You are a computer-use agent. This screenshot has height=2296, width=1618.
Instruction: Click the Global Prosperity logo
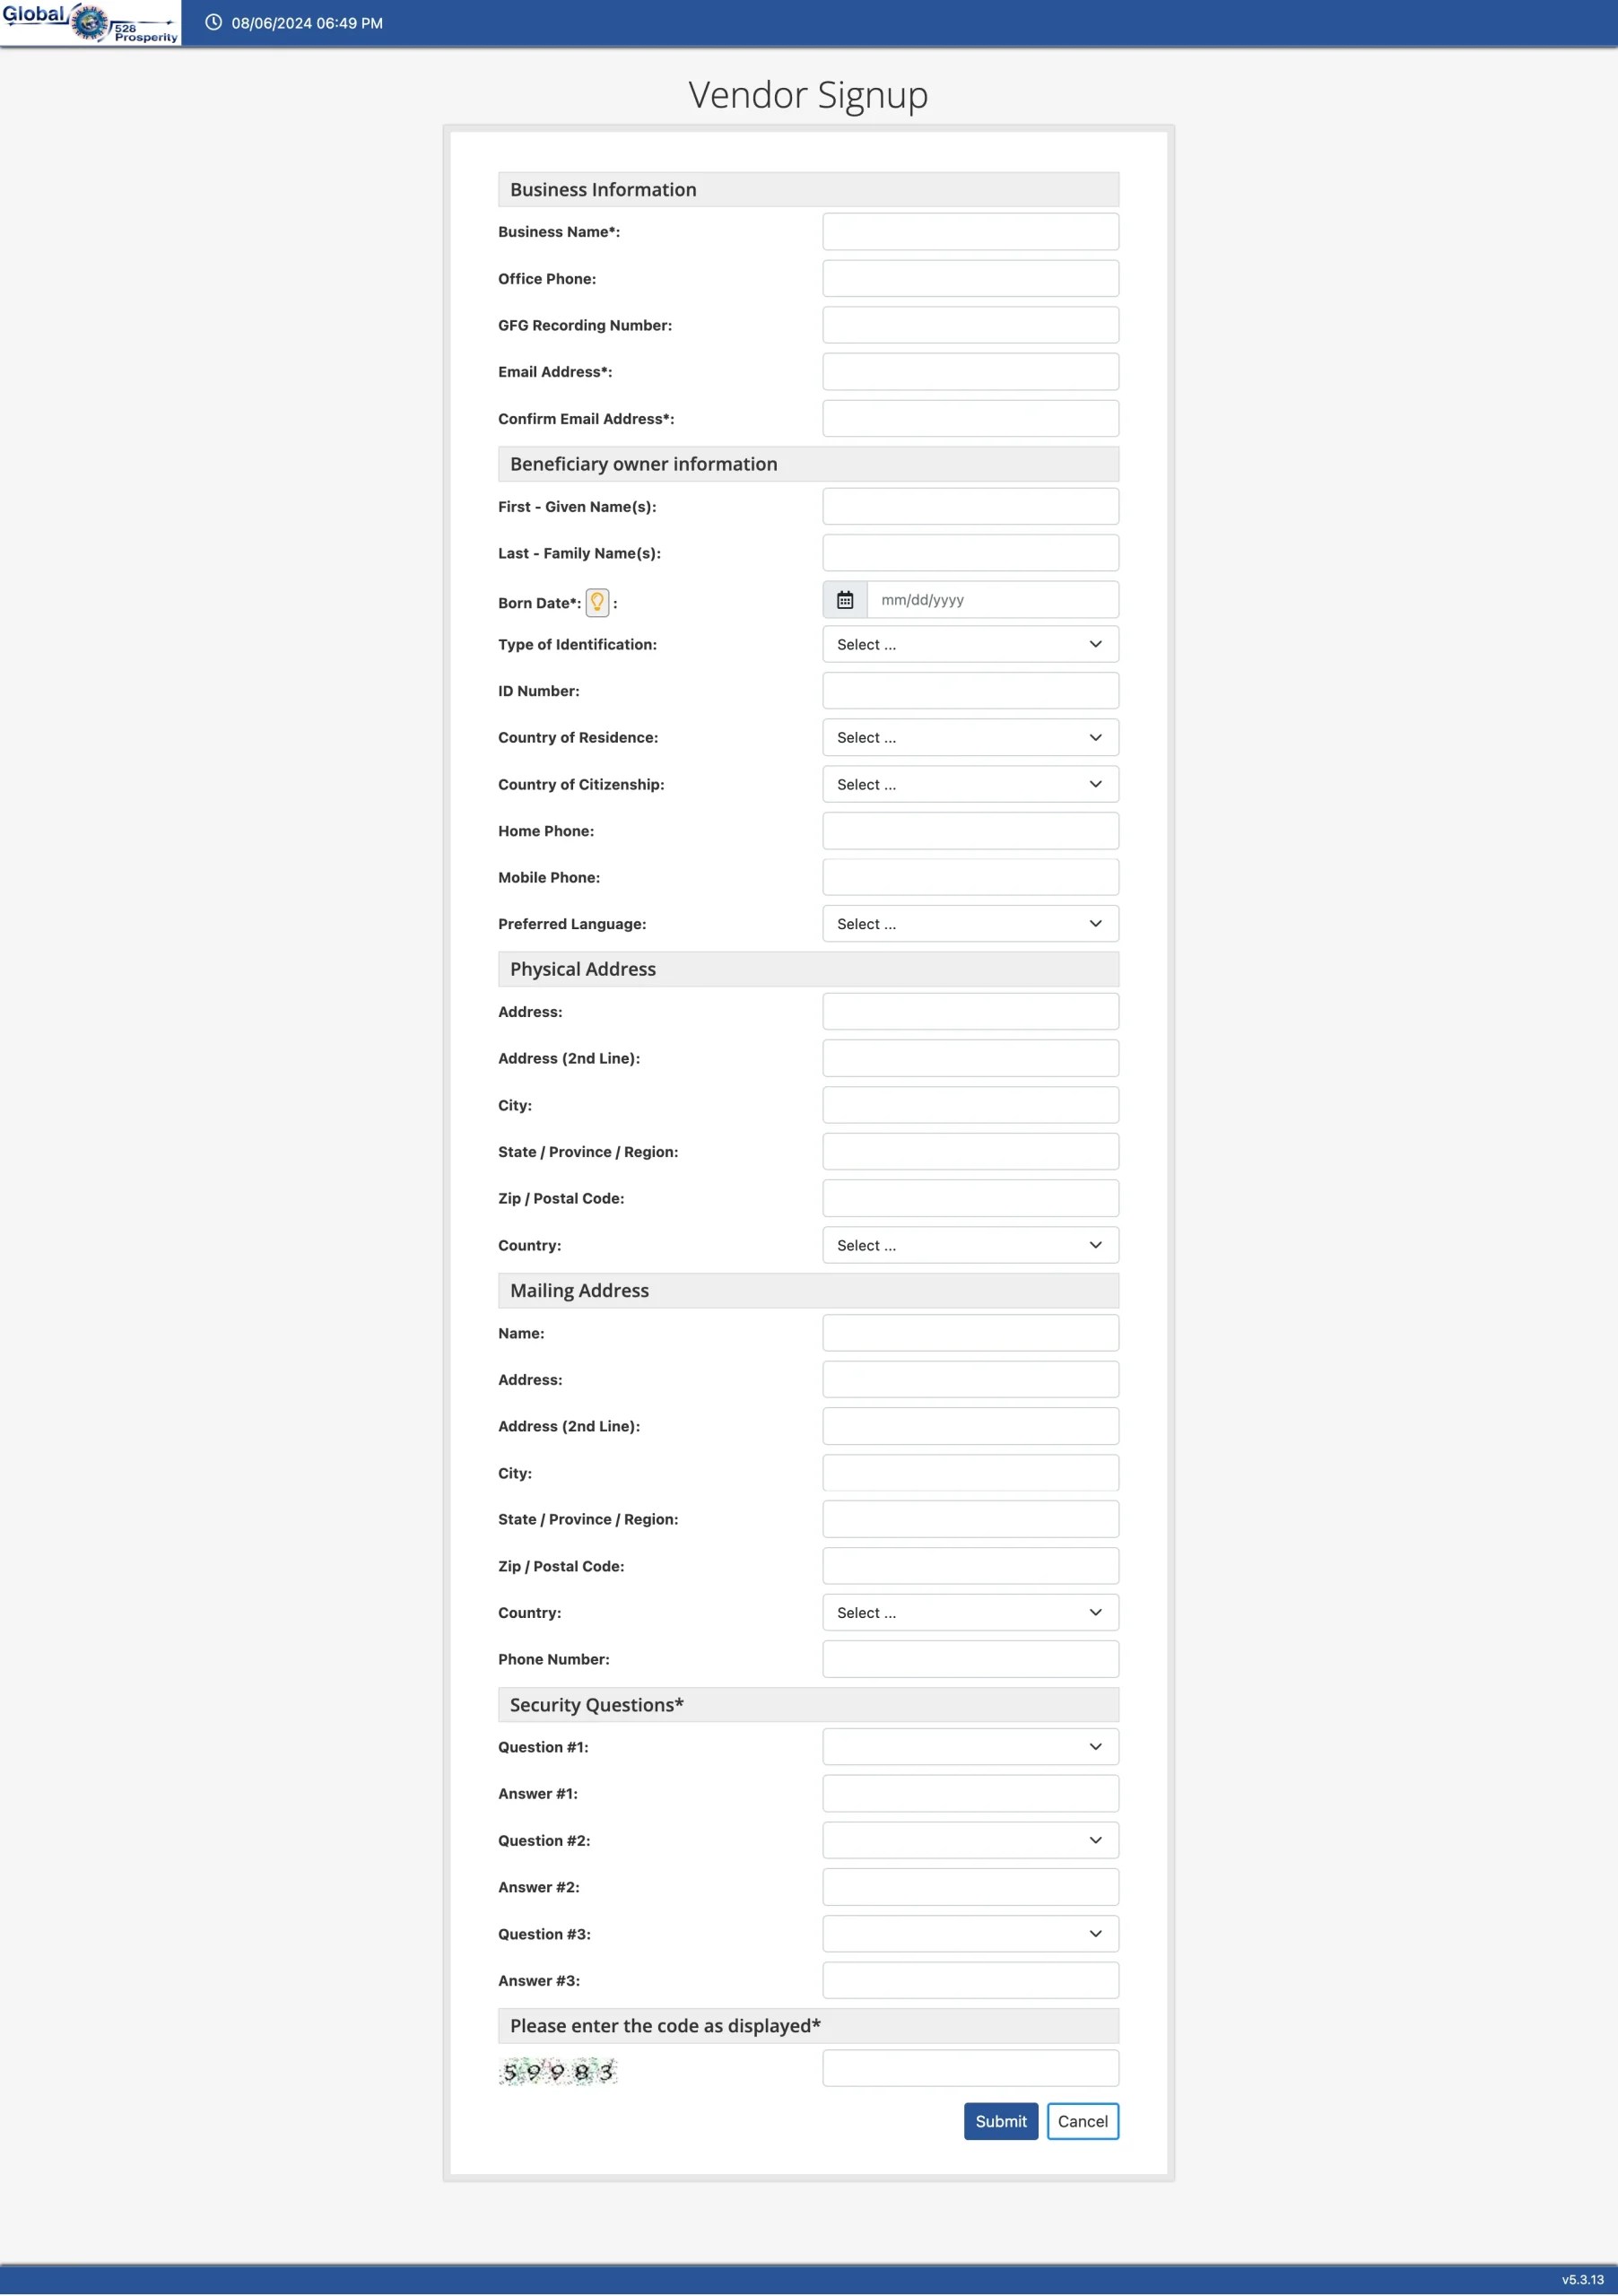point(90,23)
